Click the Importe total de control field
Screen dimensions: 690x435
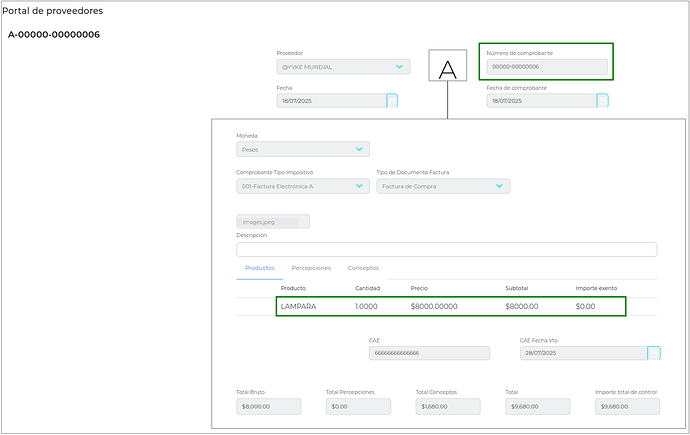627,407
